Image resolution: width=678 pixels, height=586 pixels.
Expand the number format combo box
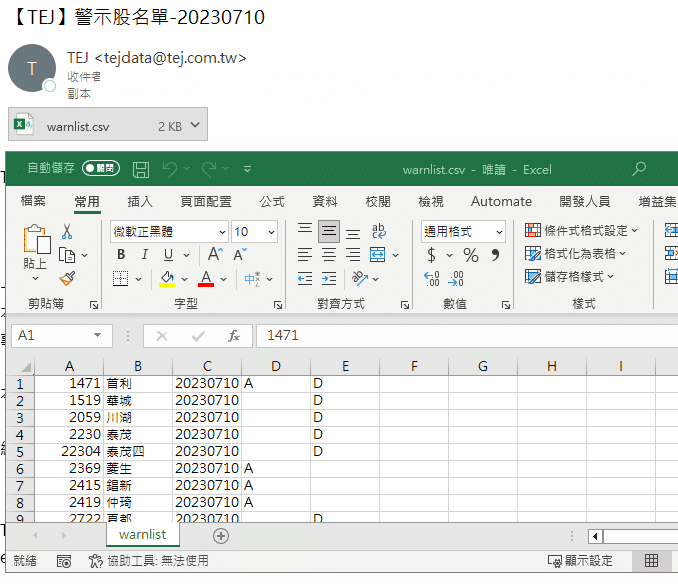coord(498,232)
